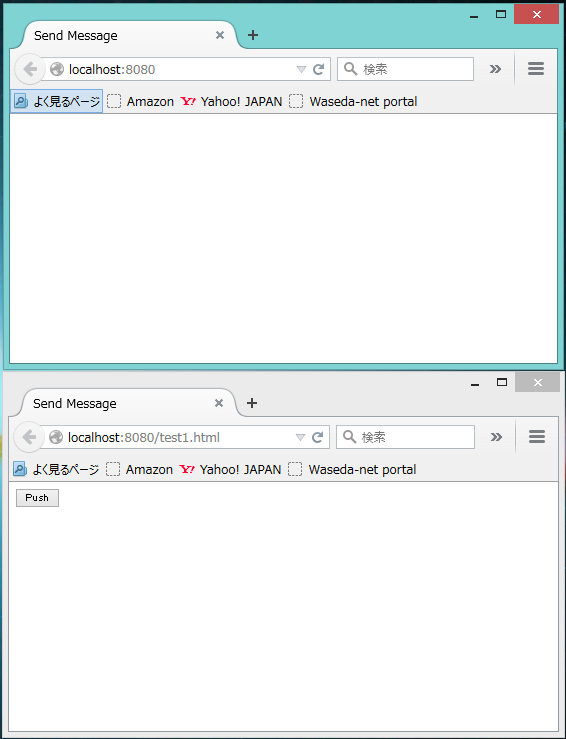Close the Send Message tab in bottom window
566x739 pixels.
coord(219,403)
